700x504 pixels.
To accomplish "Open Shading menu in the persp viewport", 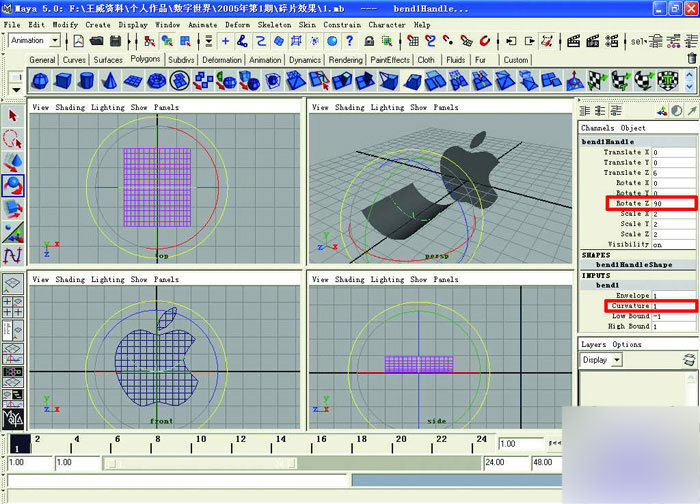I will coord(350,107).
